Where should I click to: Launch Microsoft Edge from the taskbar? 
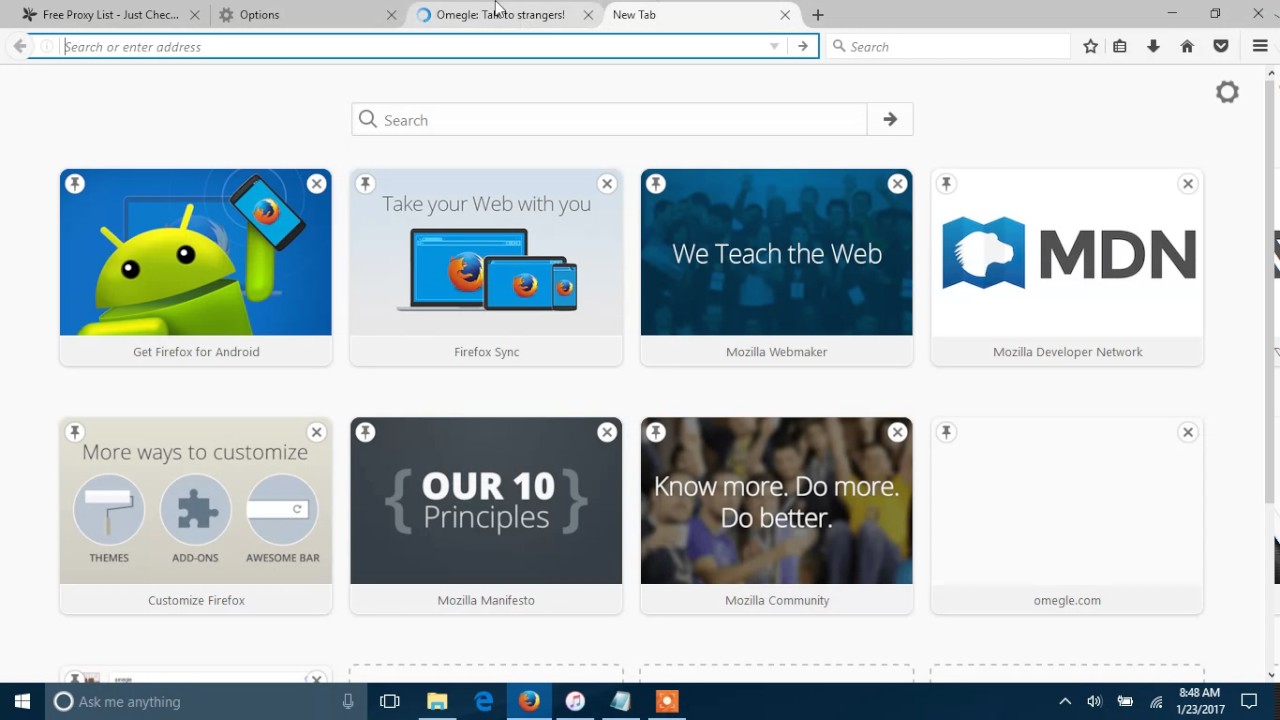coord(484,702)
